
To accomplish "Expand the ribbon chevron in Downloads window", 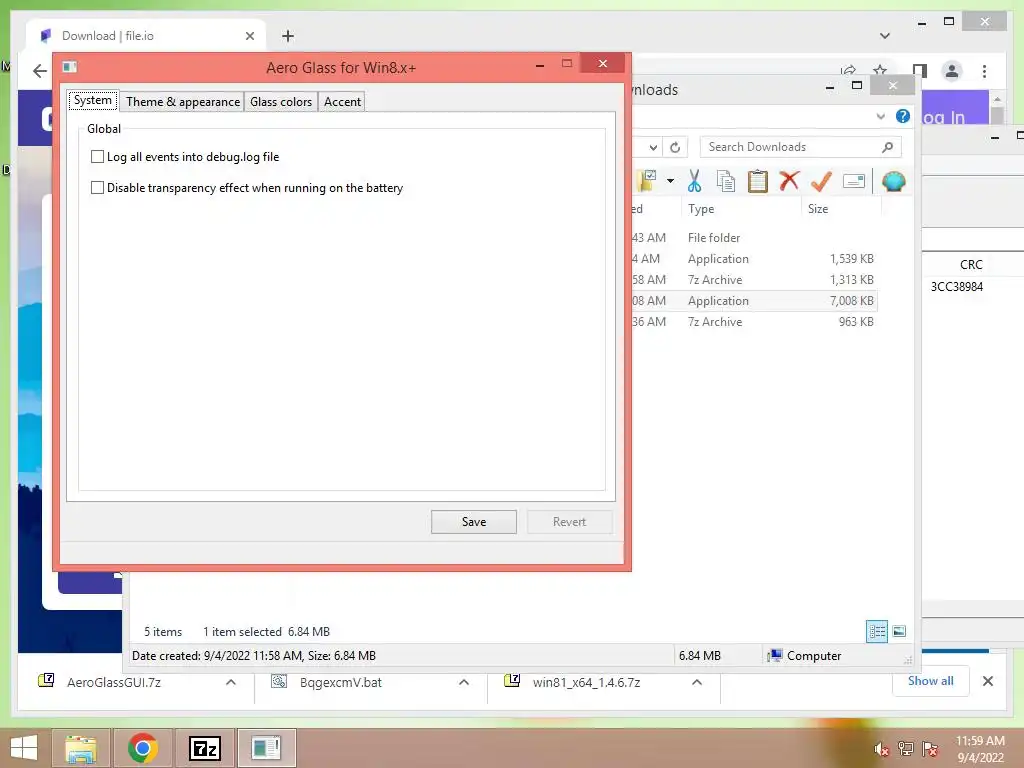I will (880, 116).
